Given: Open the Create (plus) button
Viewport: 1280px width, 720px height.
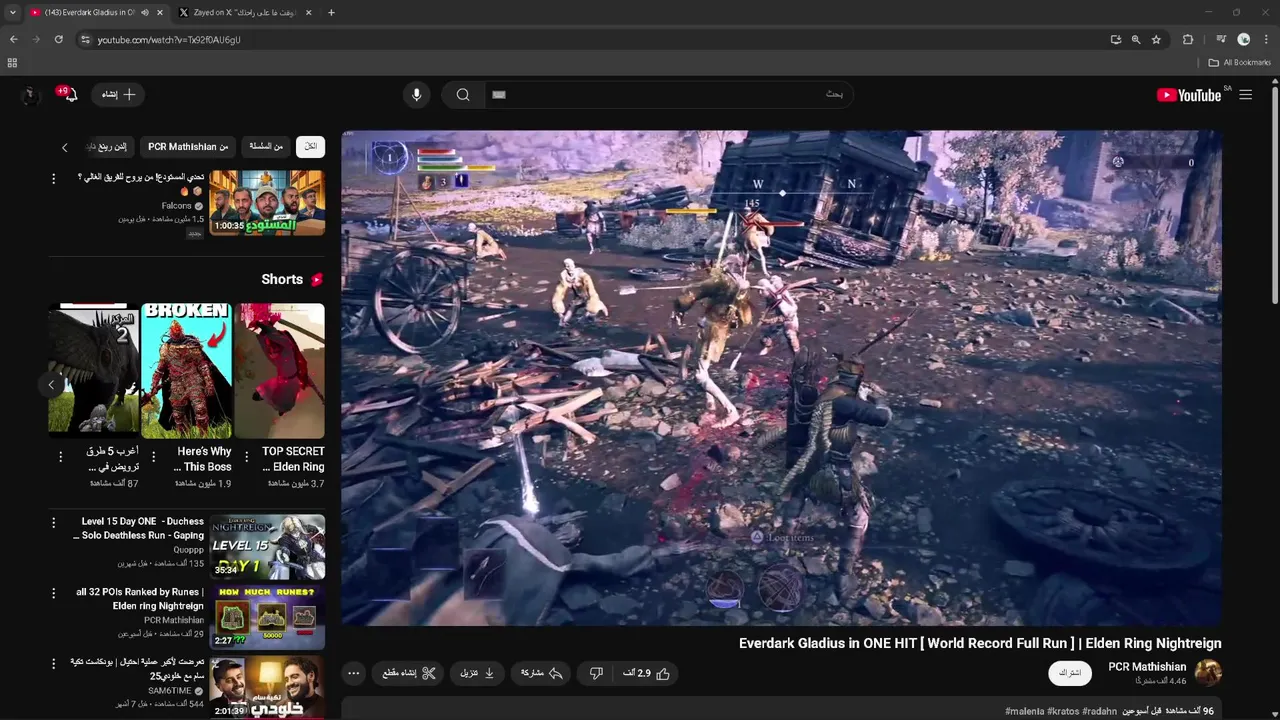Looking at the screenshot, I should pos(118,95).
